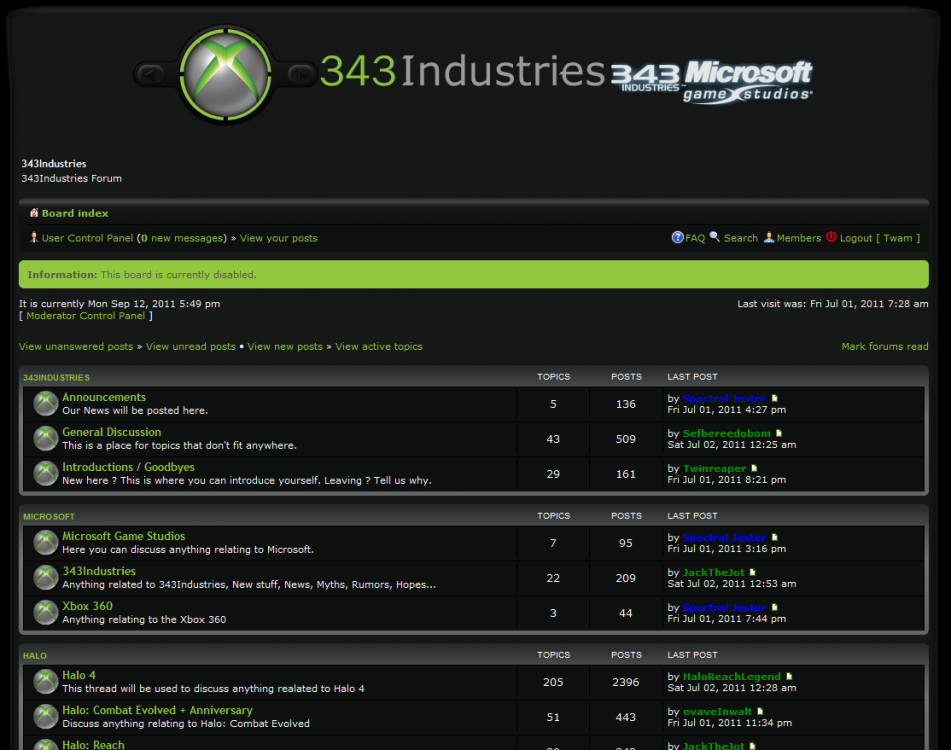Select View active topics
Viewport: 951px width, 750px height.
[379, 347]
